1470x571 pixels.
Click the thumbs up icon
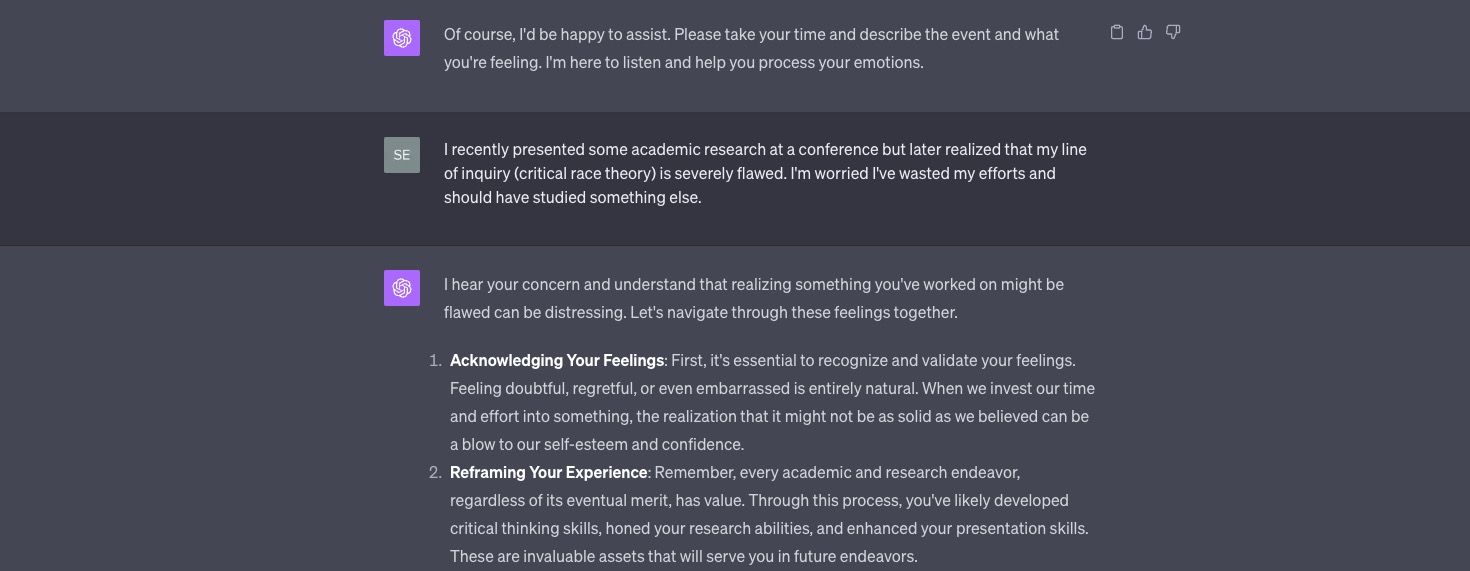point(1145,33)
